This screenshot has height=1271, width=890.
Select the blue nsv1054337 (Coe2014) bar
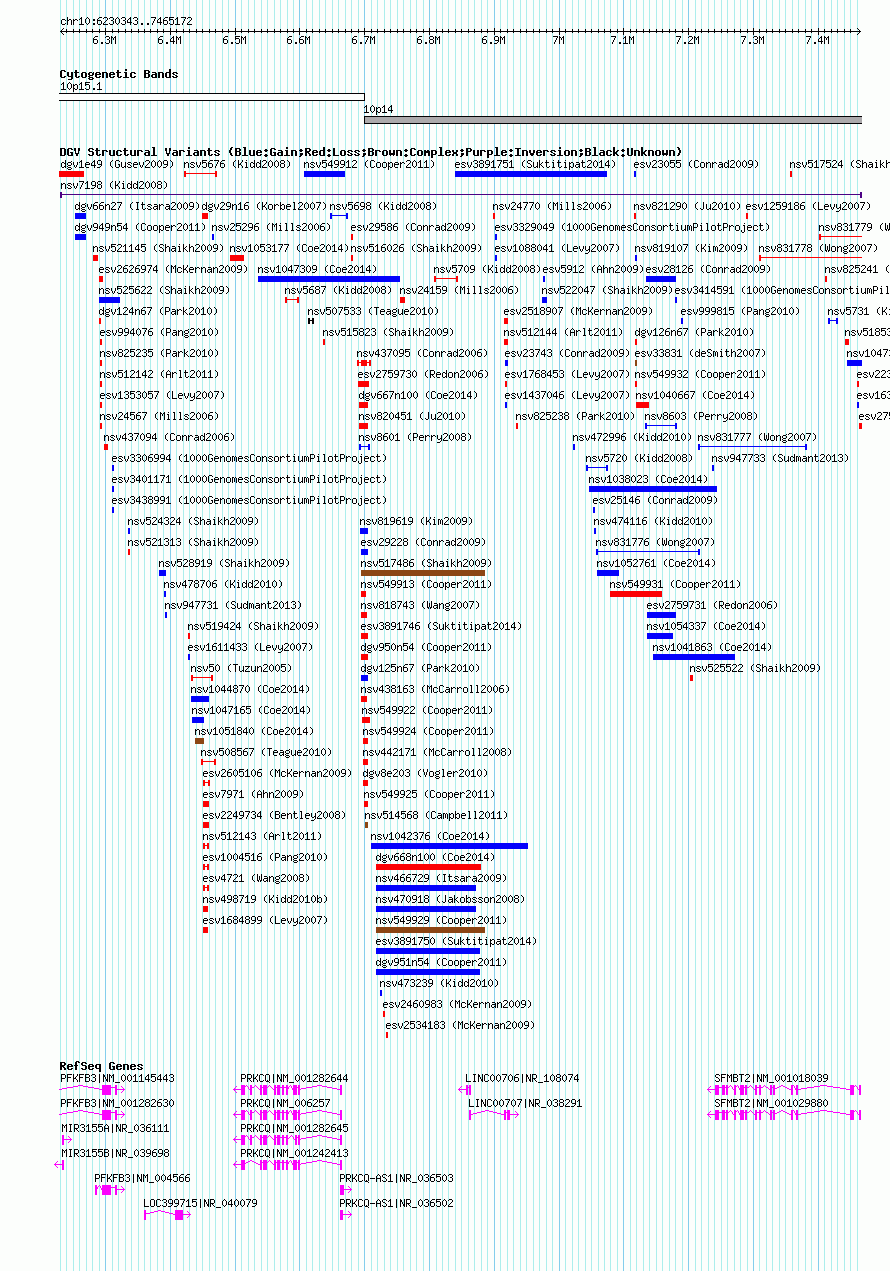pos(660,636)
